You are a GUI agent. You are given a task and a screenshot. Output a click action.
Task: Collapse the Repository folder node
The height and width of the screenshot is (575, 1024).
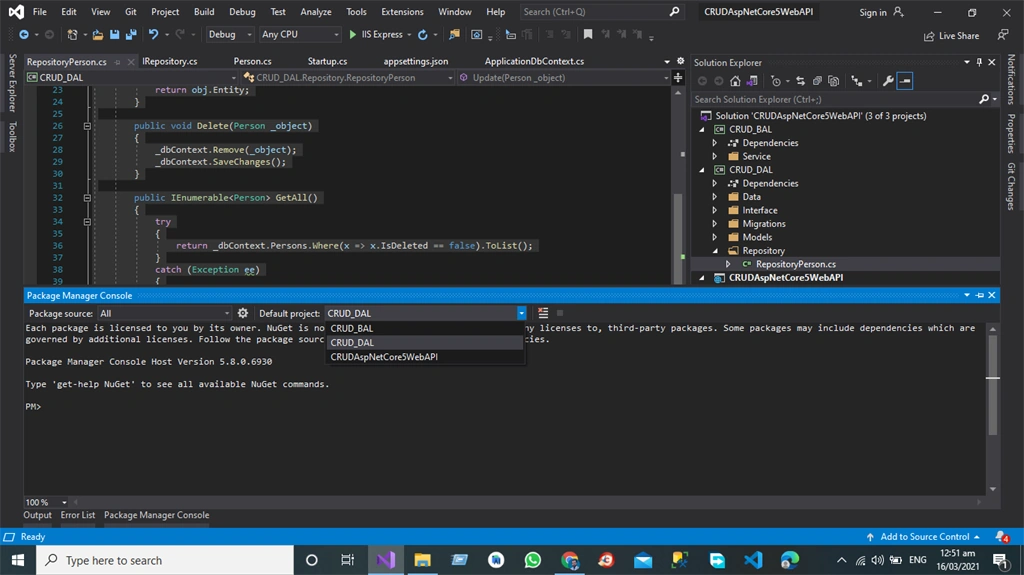pos(714,251)
